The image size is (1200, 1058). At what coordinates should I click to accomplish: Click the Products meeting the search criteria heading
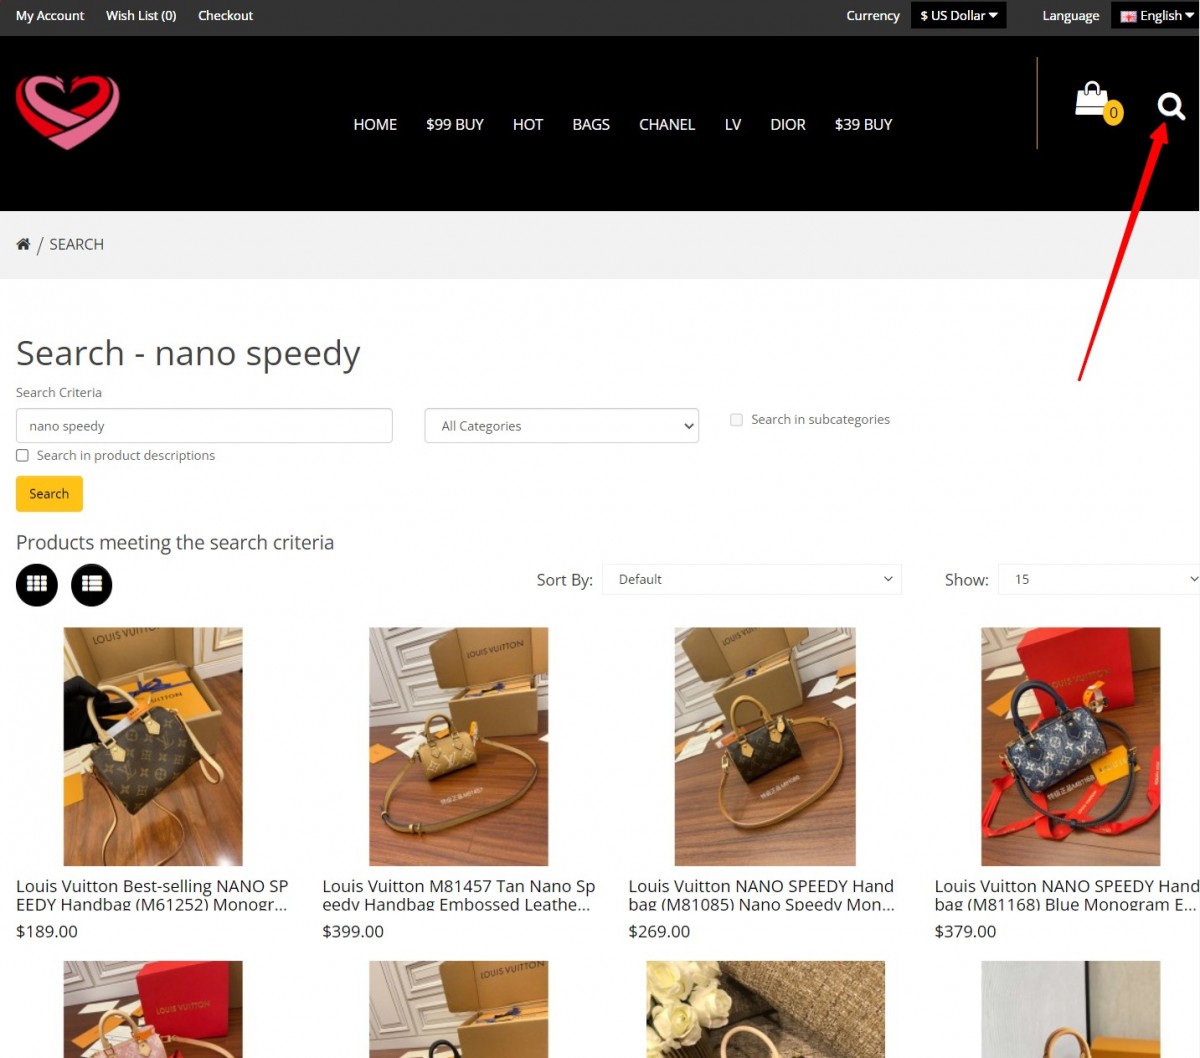coord(175,542)
